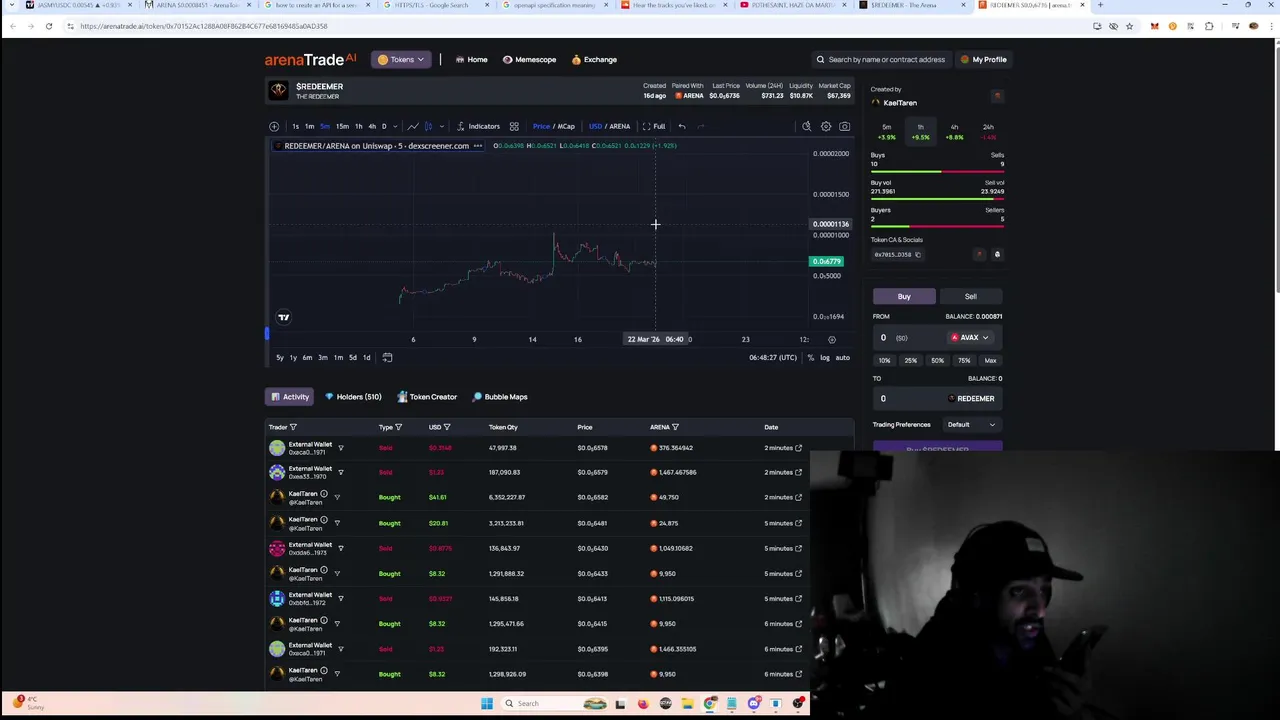The width and height of the screenshot is (1280, 720).
Task: Open the Tokens dropdown in header
Action: 401,59
